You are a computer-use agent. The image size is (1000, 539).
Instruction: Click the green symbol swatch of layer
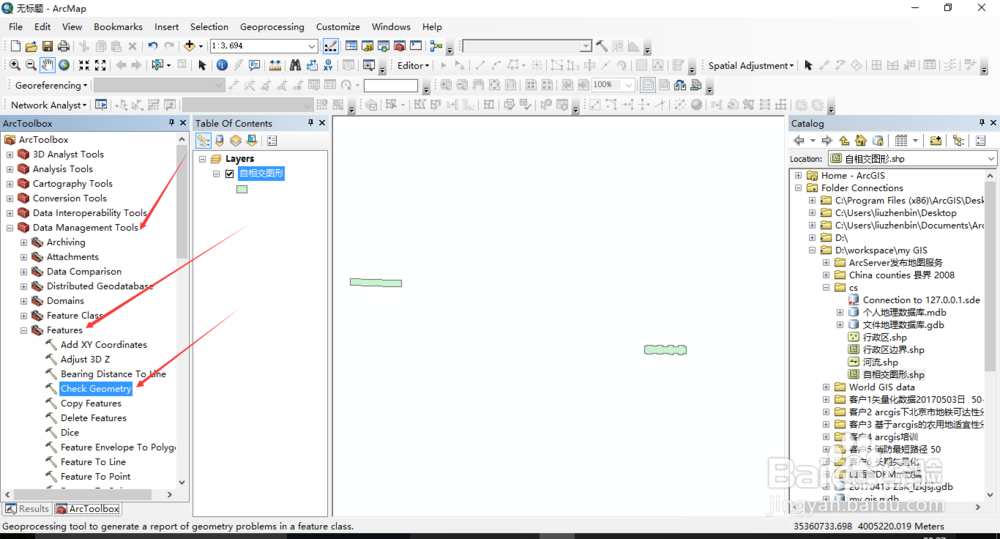(x=242, y=189)
